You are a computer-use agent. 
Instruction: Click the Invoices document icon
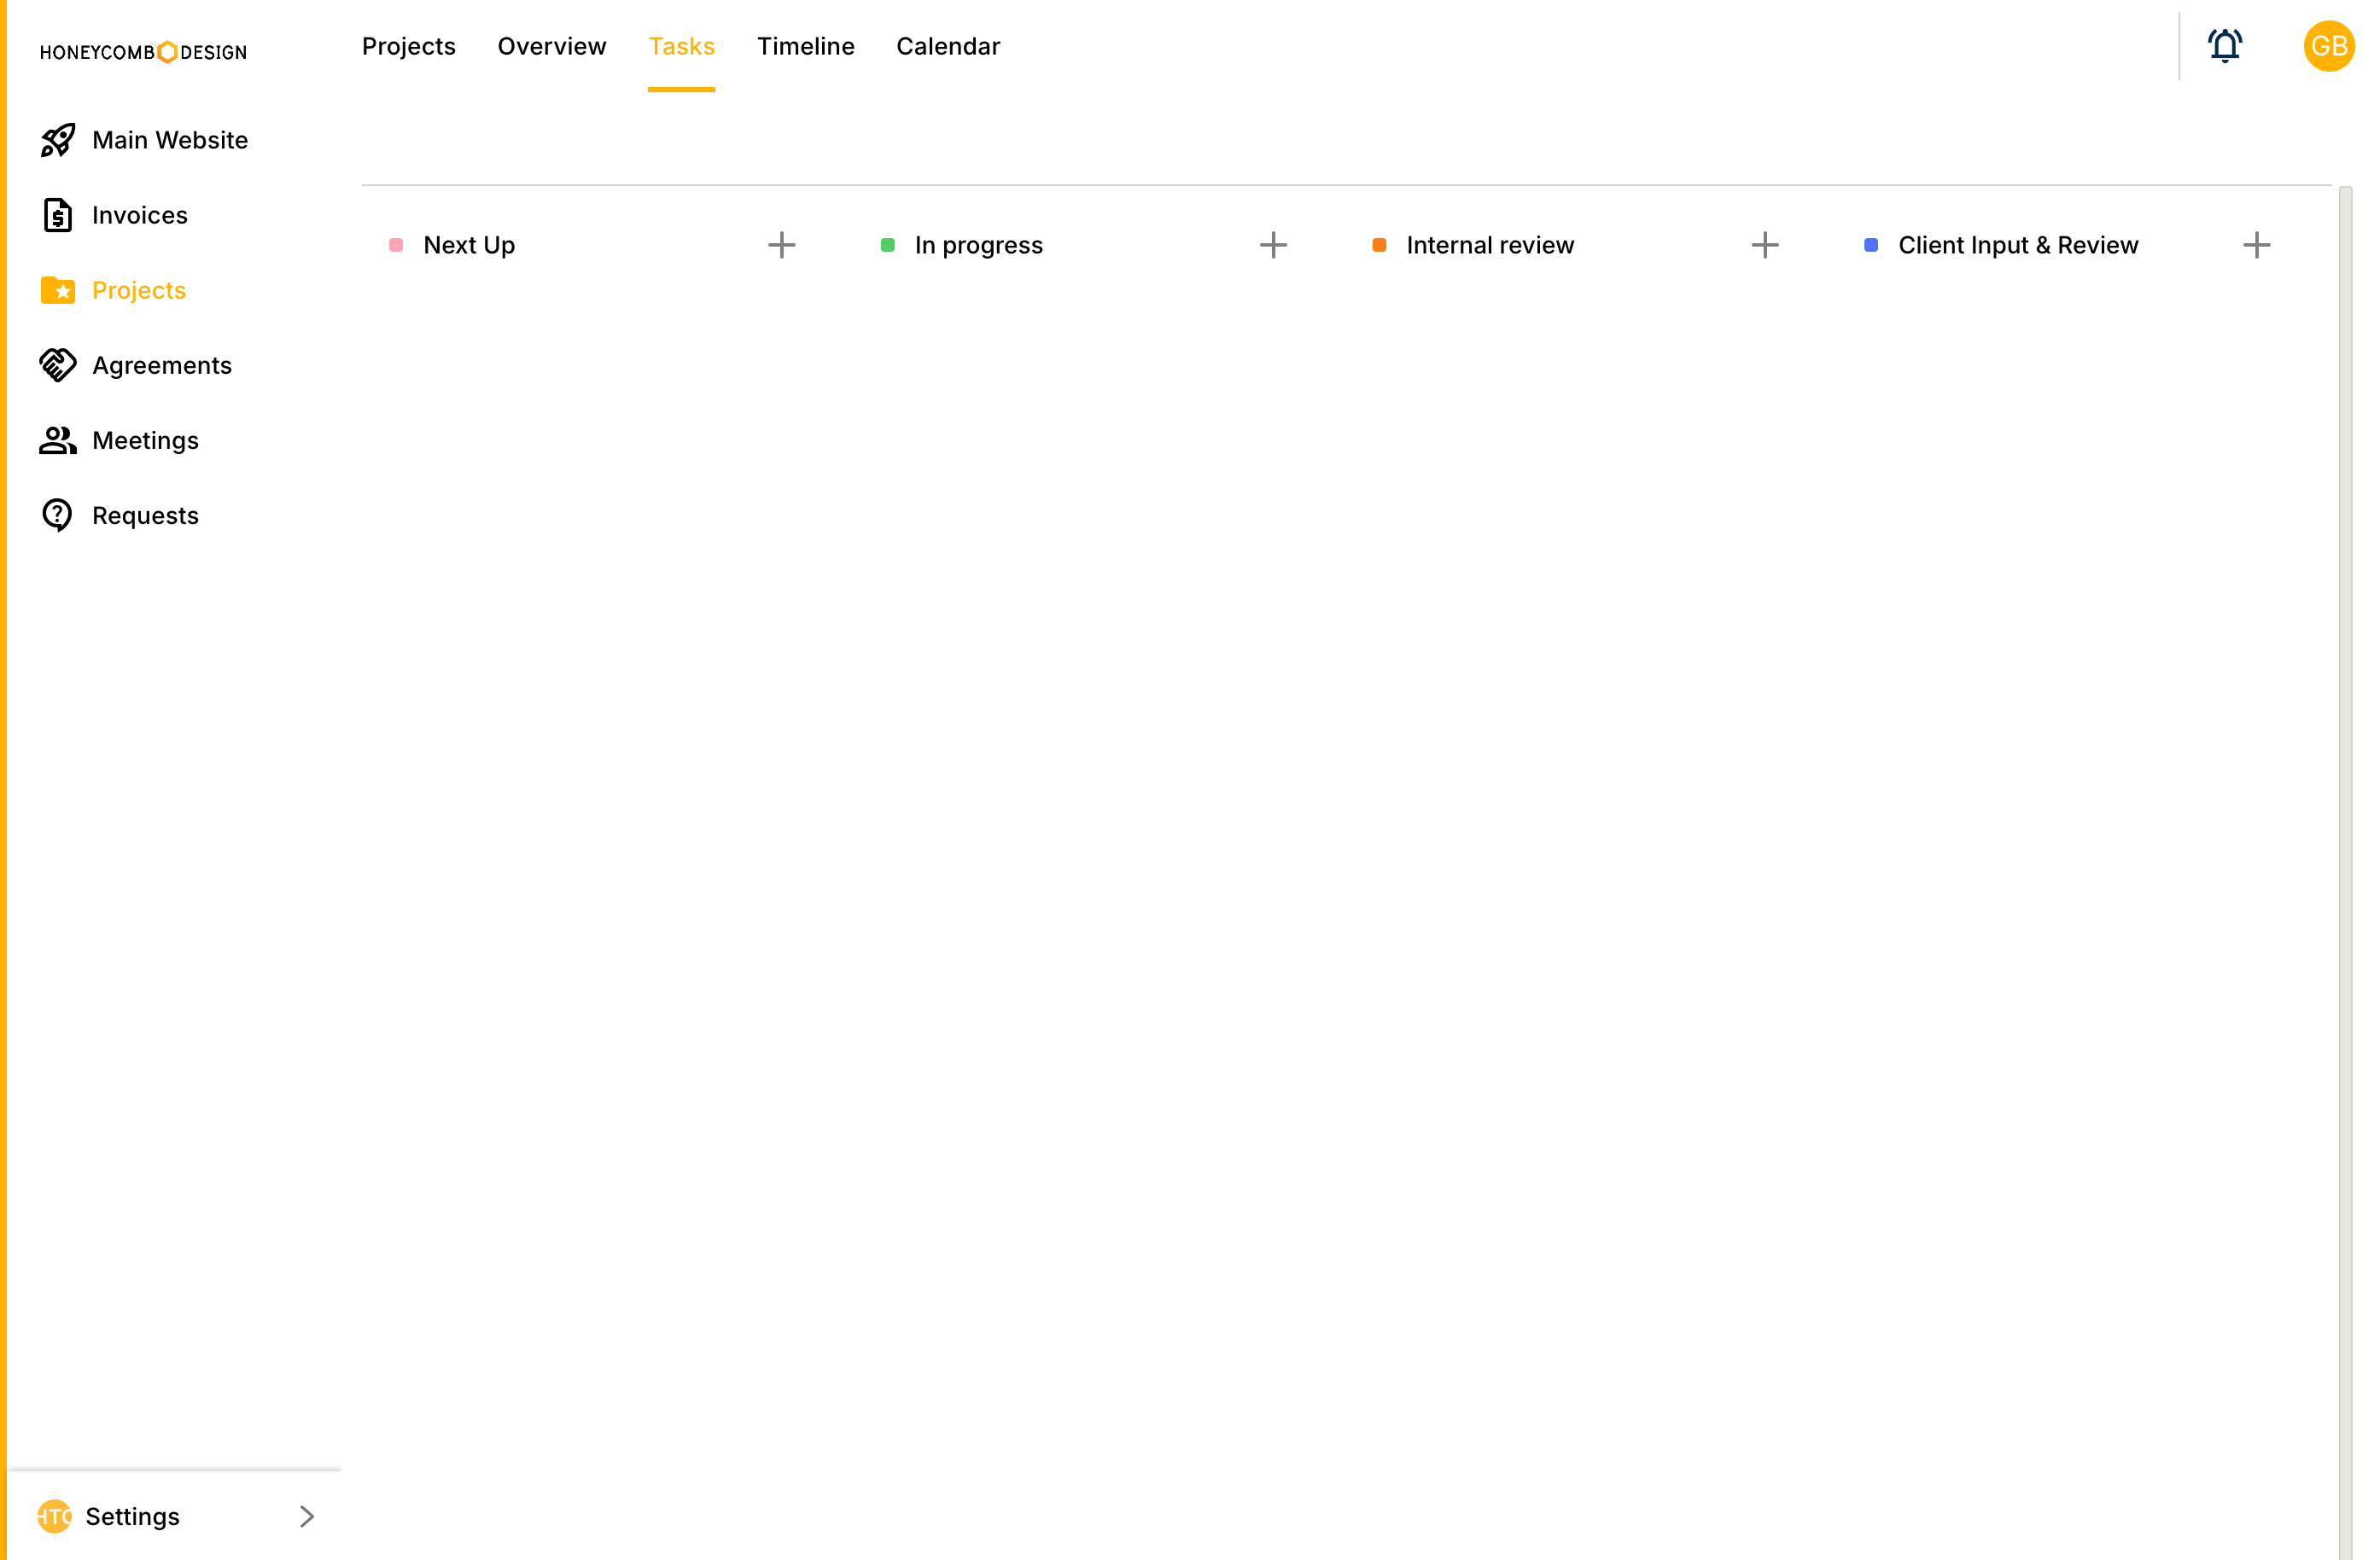(x=58, y=215)
